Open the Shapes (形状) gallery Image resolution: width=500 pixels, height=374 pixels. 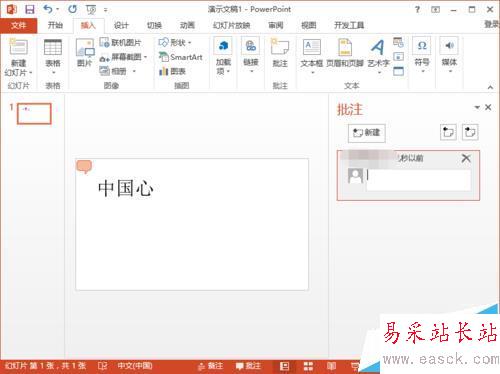point(175,43)
